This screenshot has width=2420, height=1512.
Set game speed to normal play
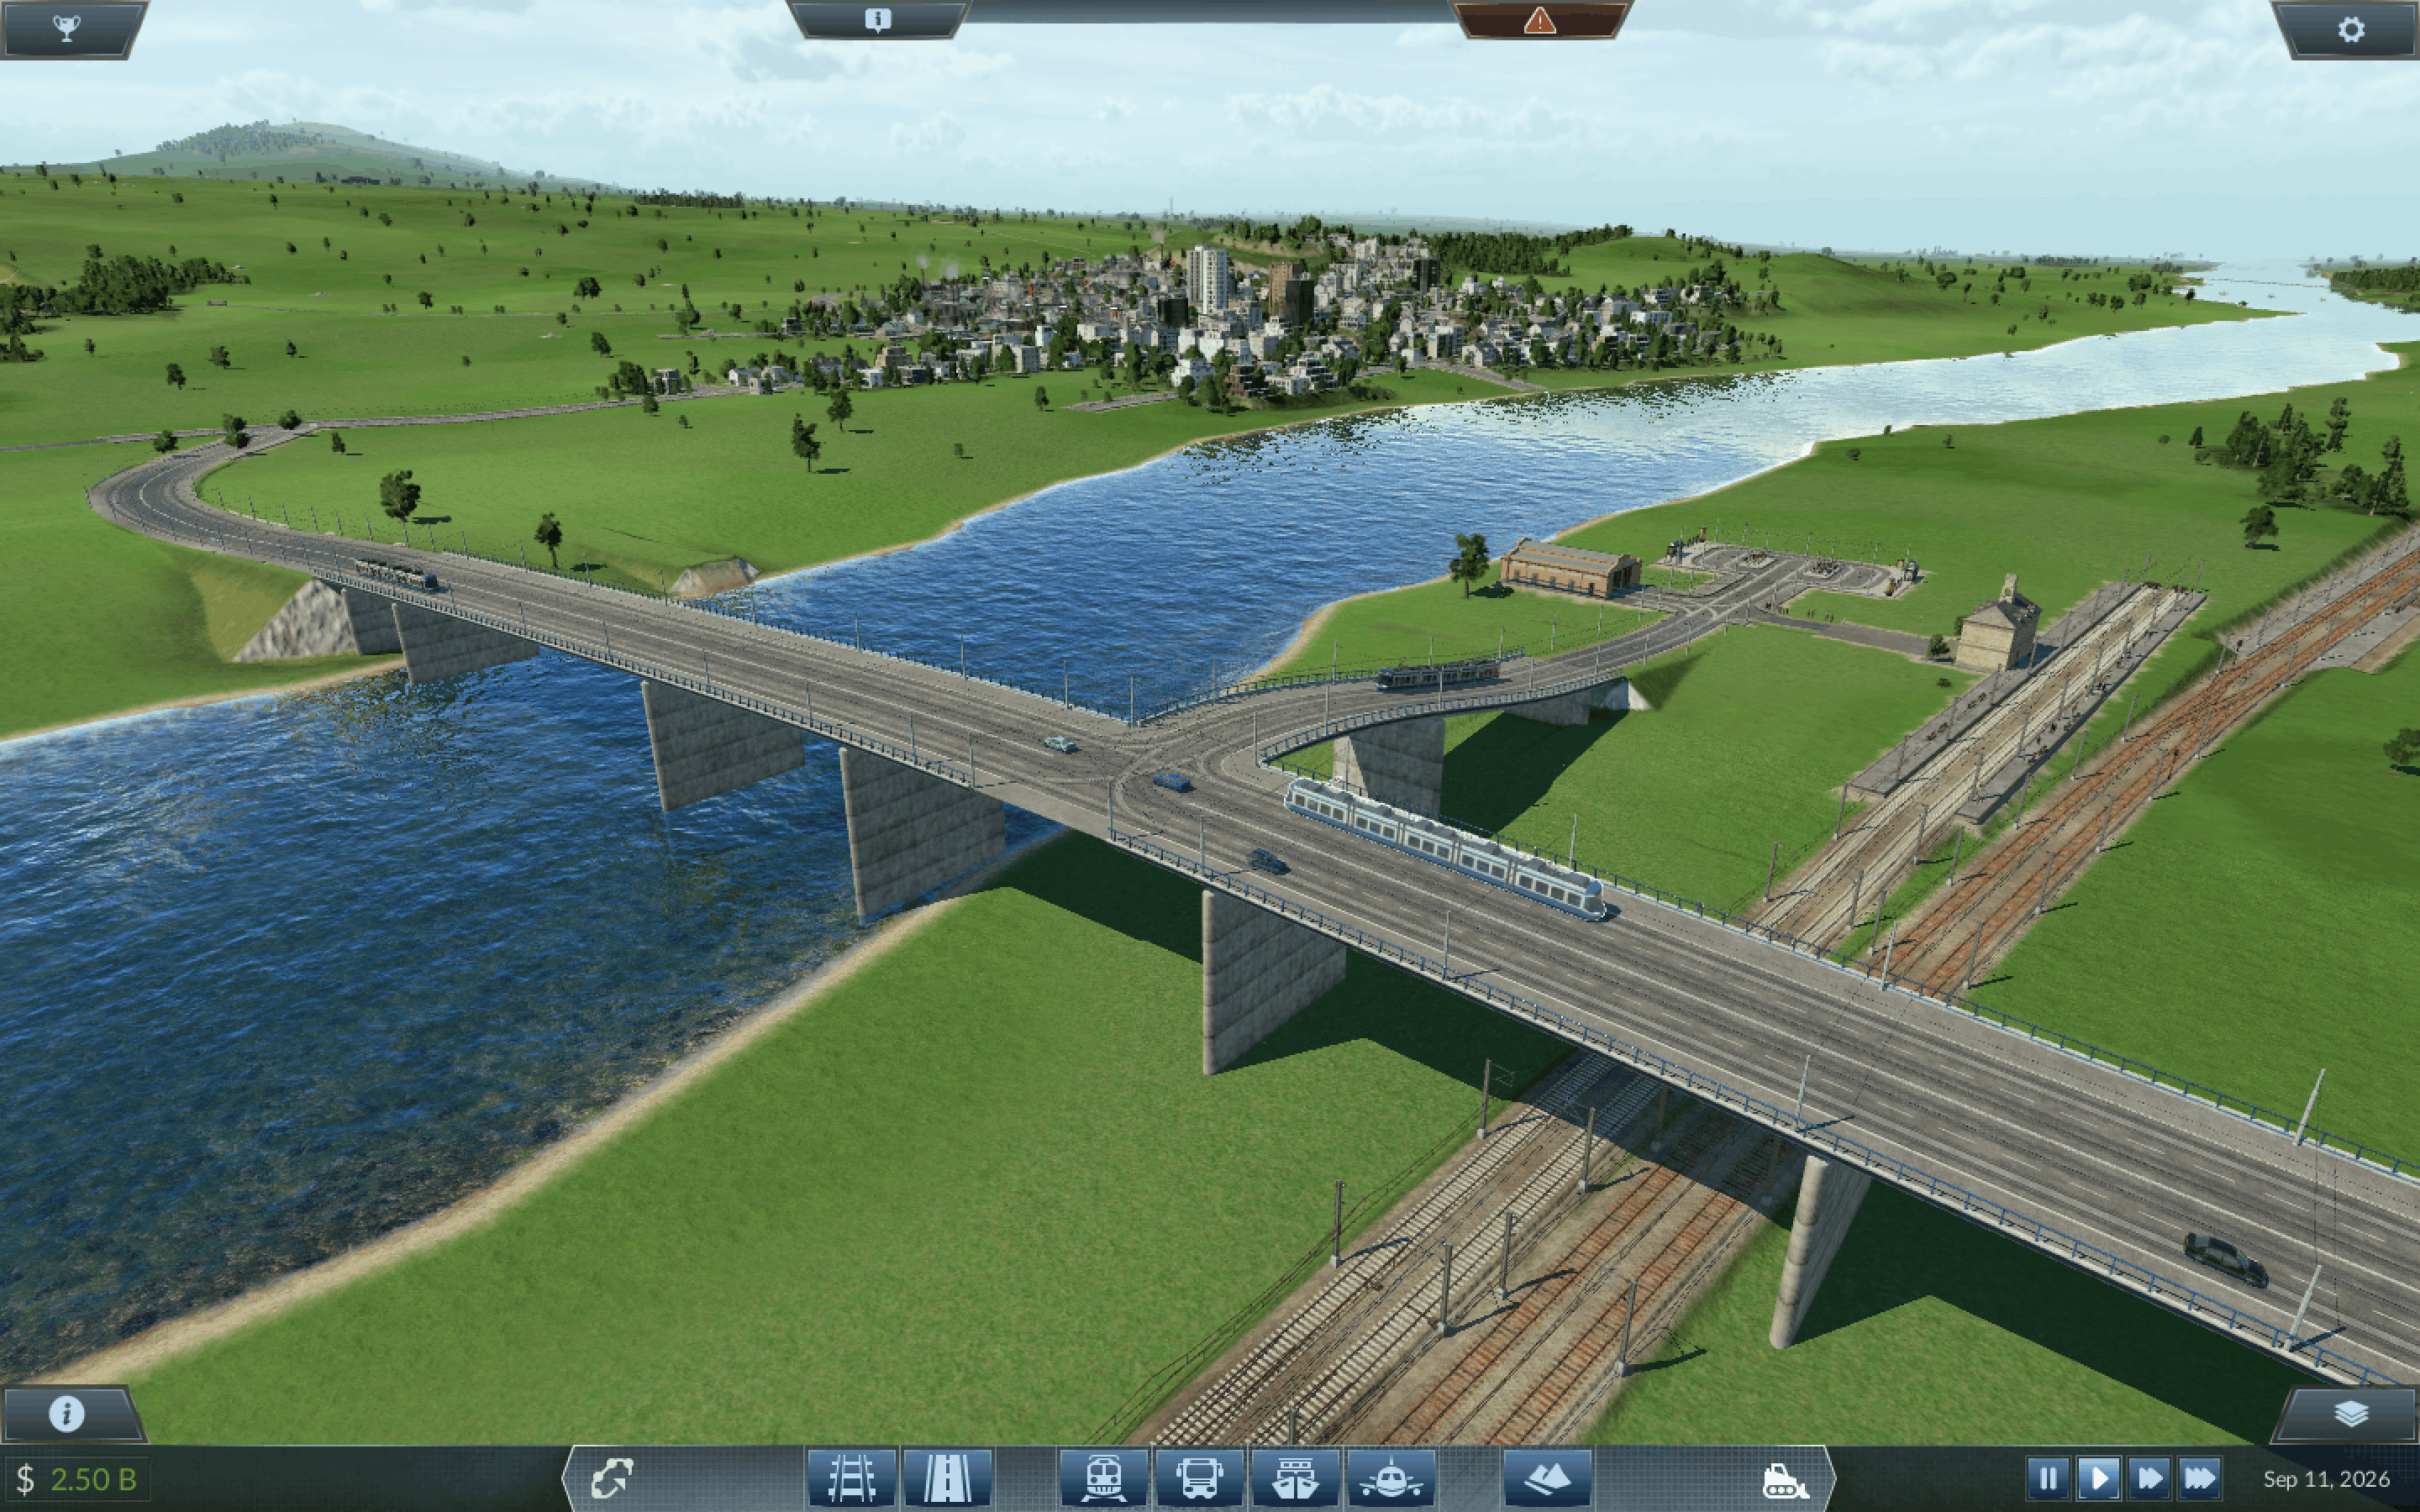click(x=2098, y=1478)
